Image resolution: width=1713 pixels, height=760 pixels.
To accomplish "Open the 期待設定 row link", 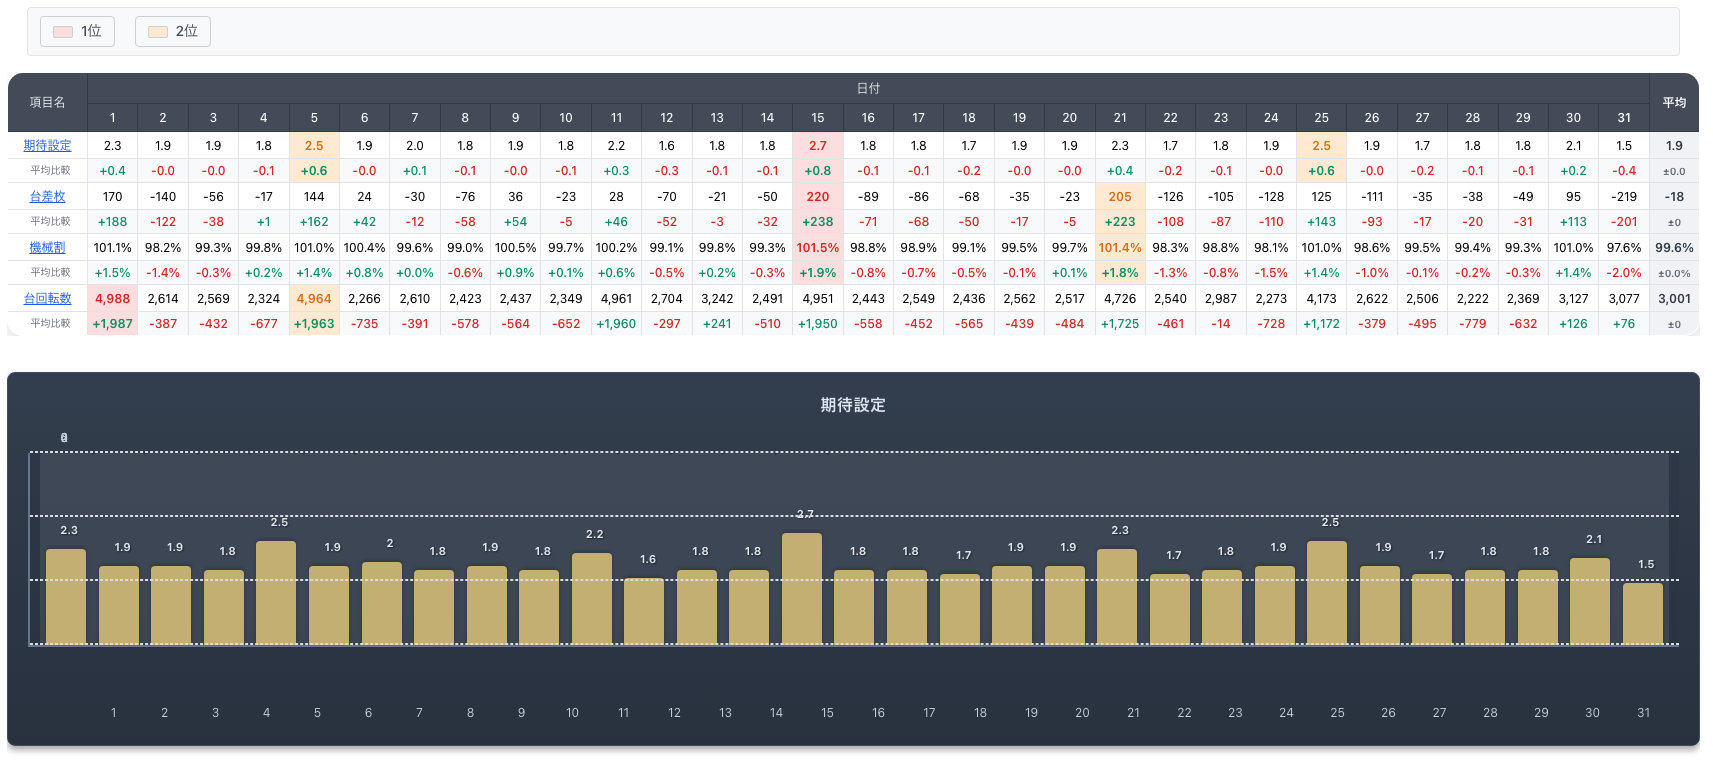I will tap(47, 146).
